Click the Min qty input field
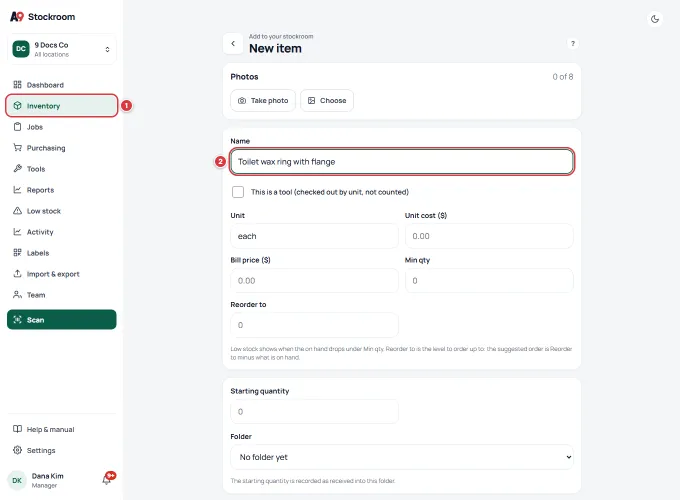 [x=489, y=281]
